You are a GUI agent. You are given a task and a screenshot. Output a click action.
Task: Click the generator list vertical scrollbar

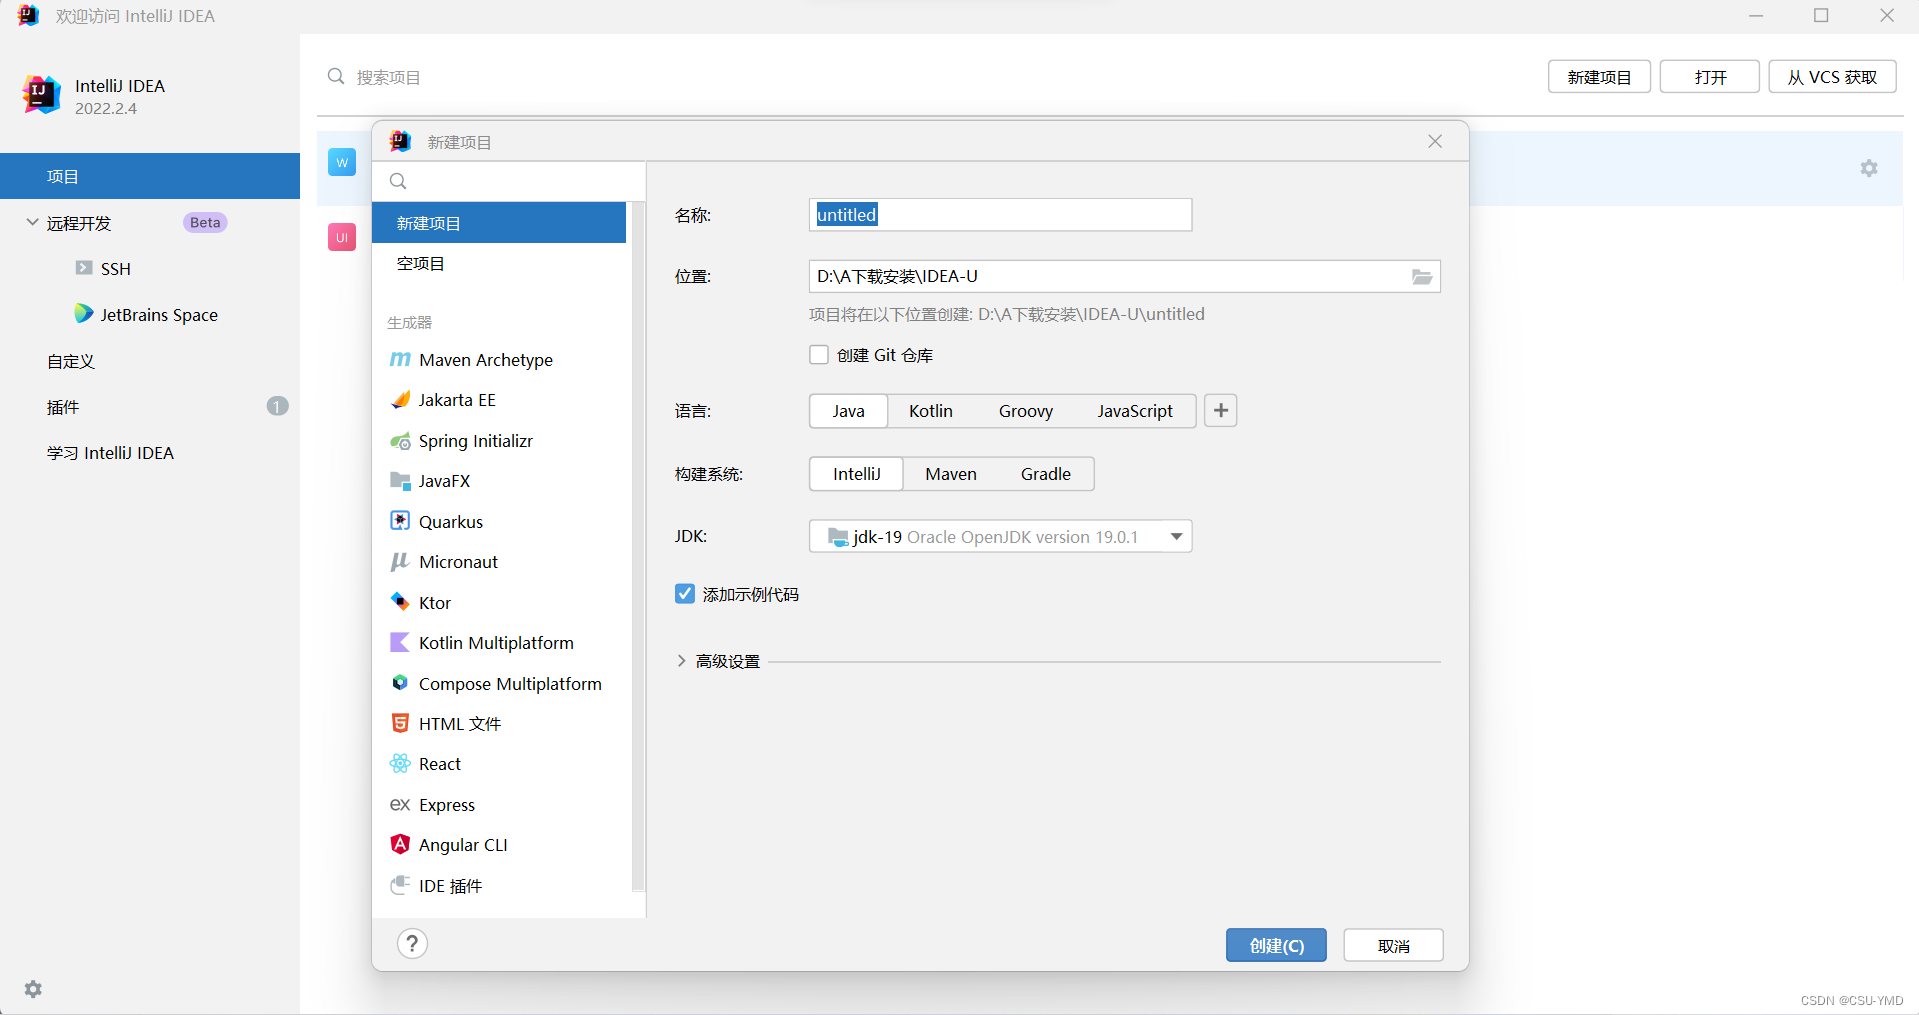(638, 546)
